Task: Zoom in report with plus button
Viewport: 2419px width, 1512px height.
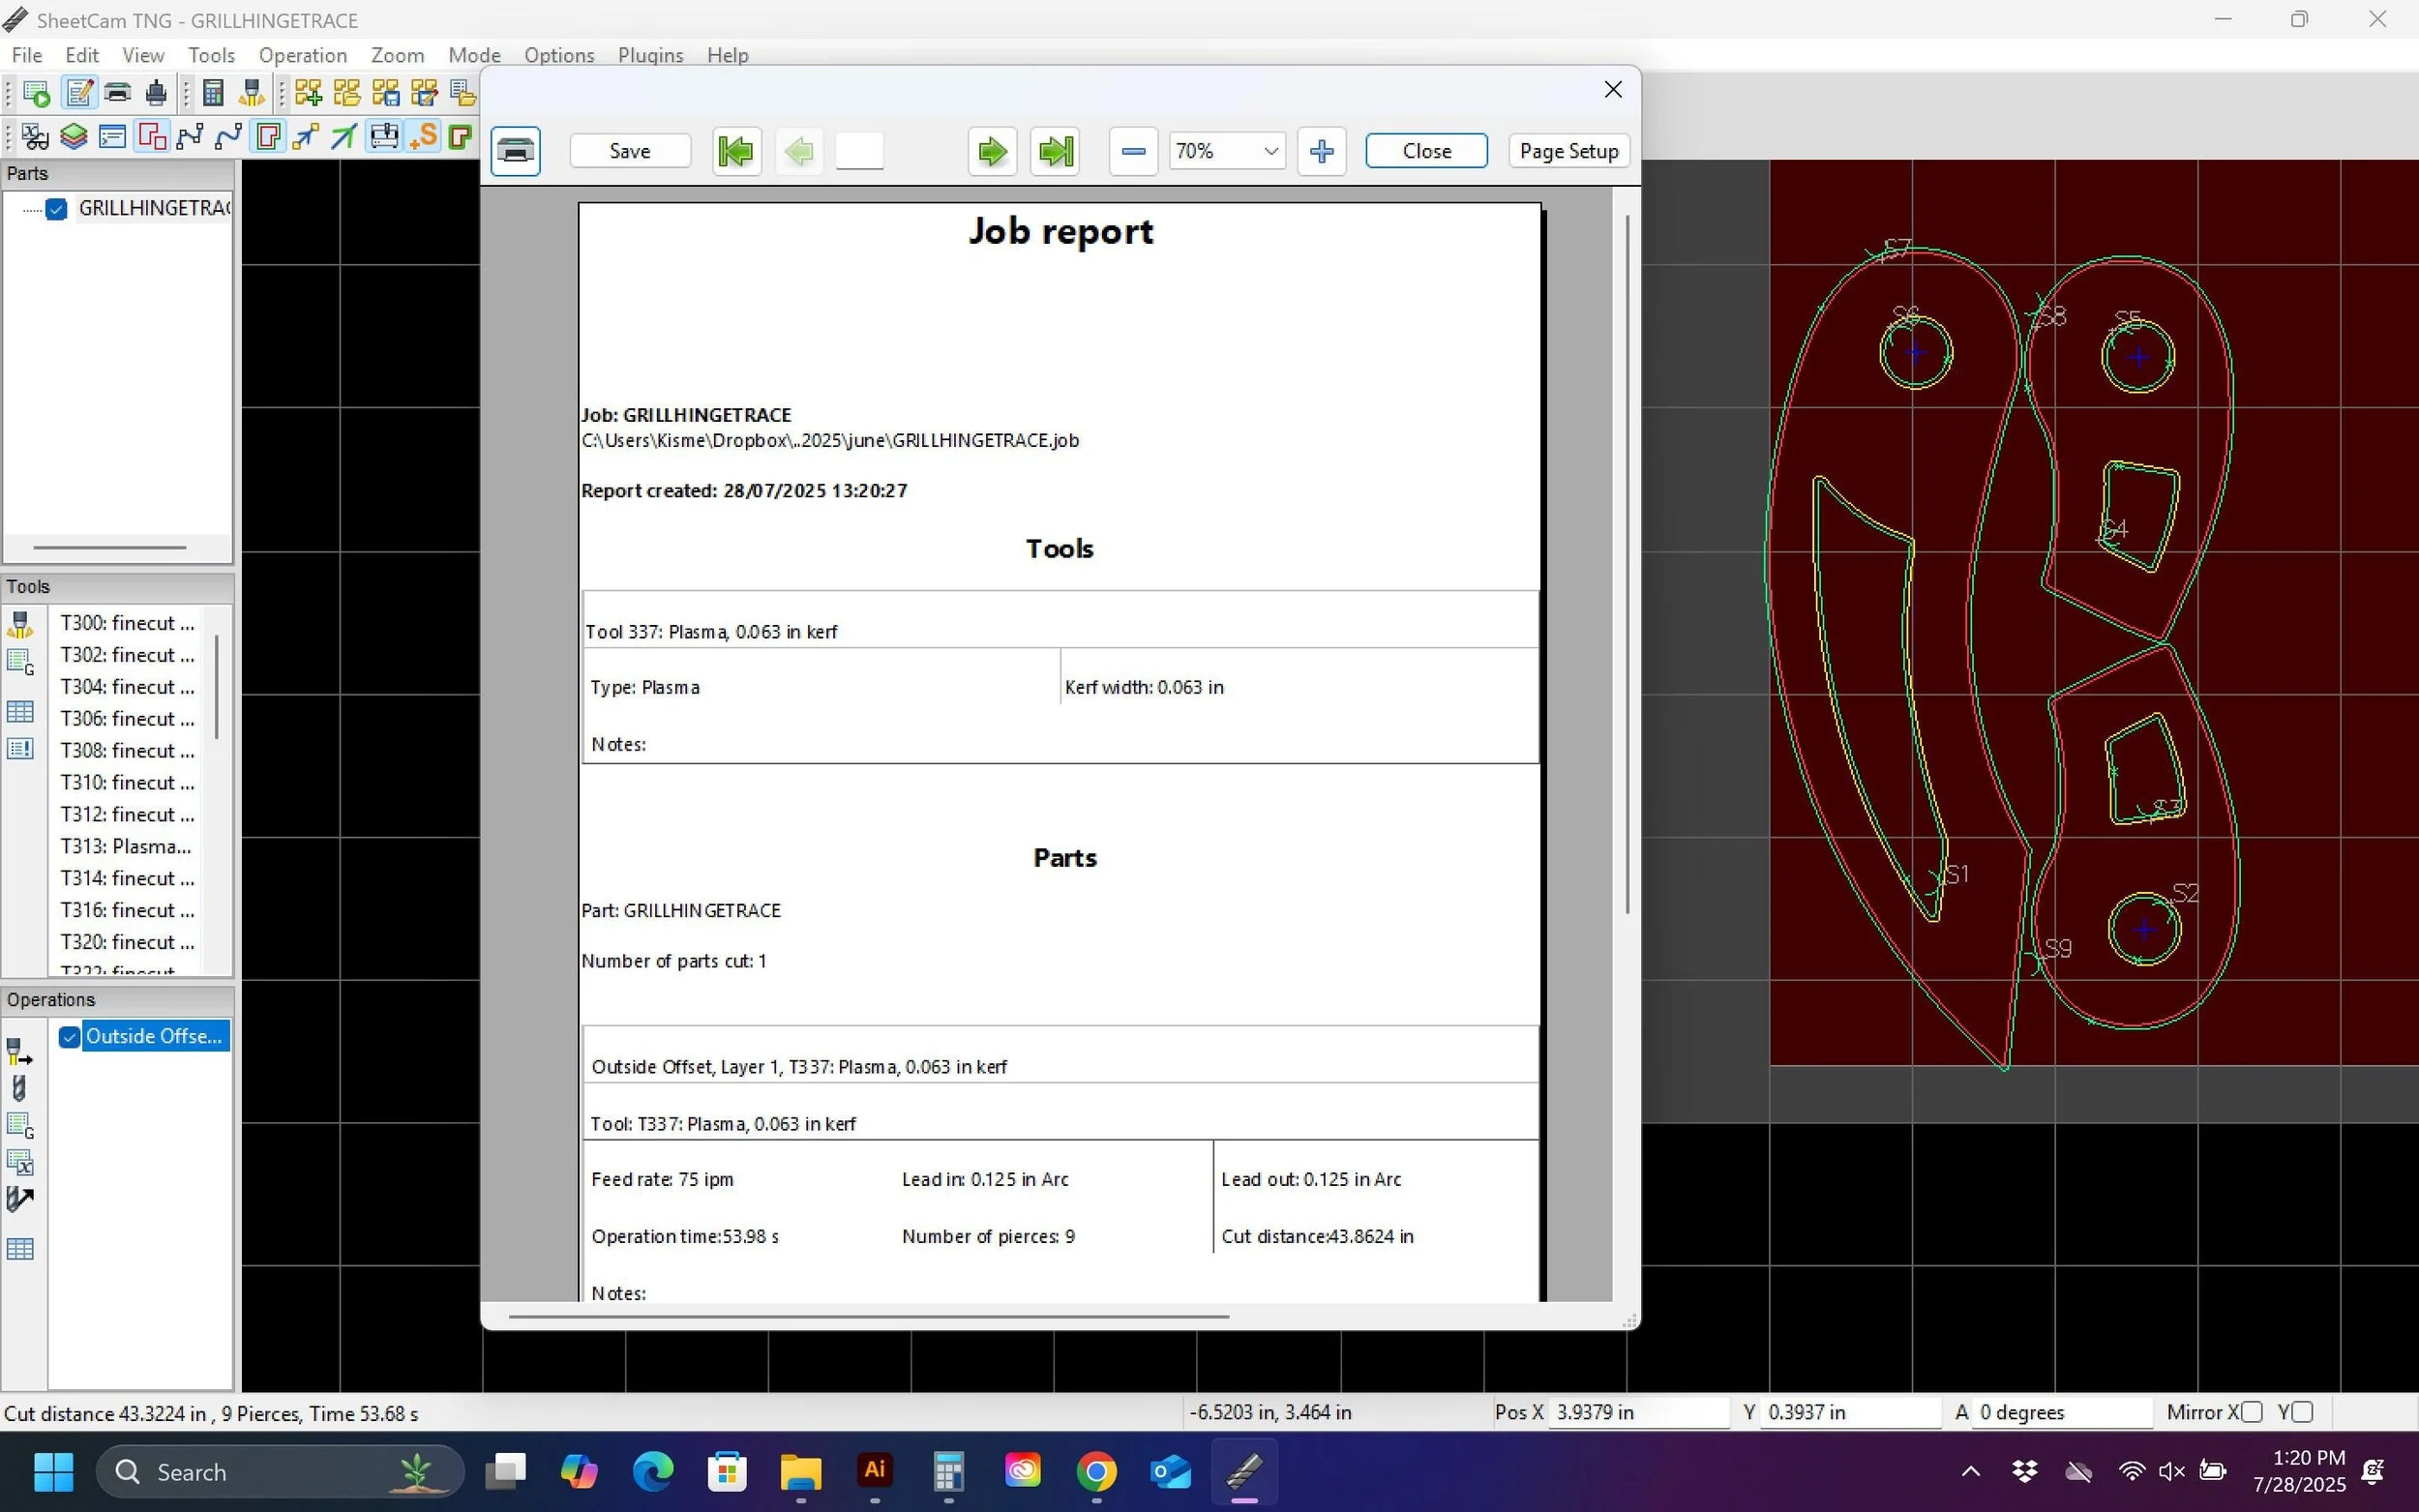Action: (x=1321, y=151)
